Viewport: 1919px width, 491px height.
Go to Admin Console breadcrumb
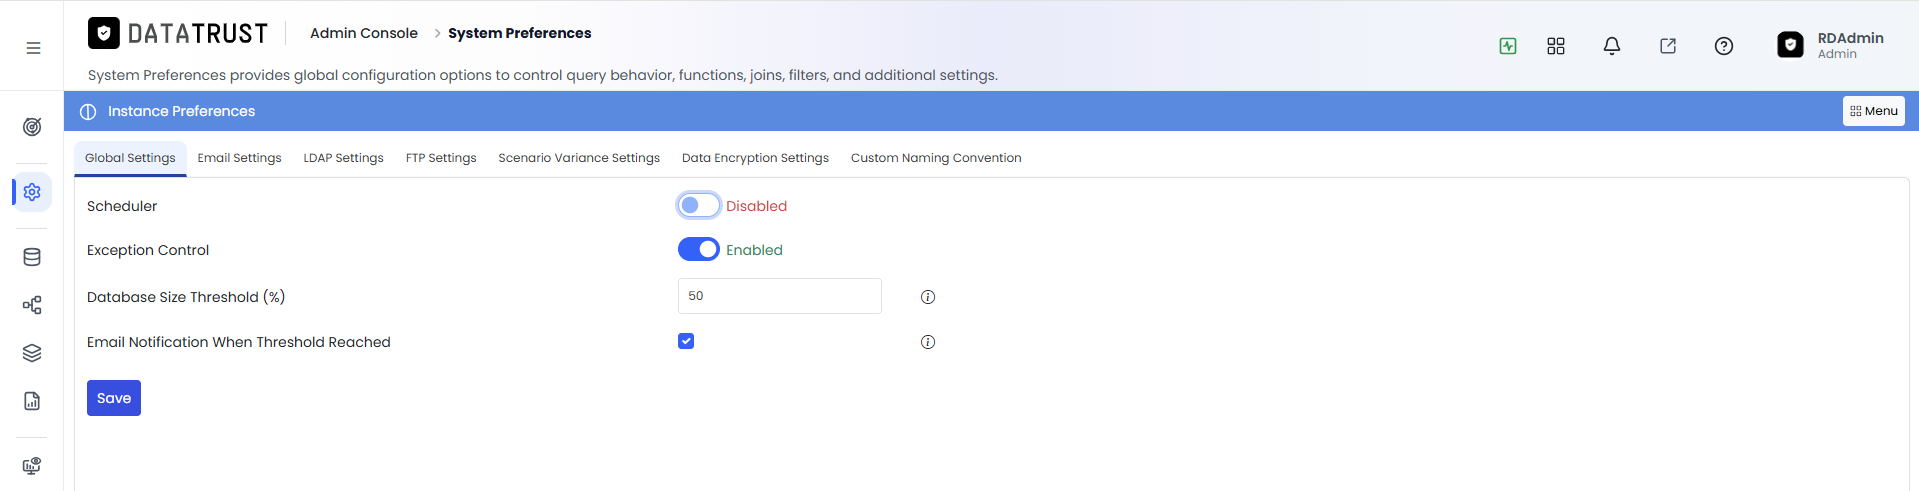[364, 33]
